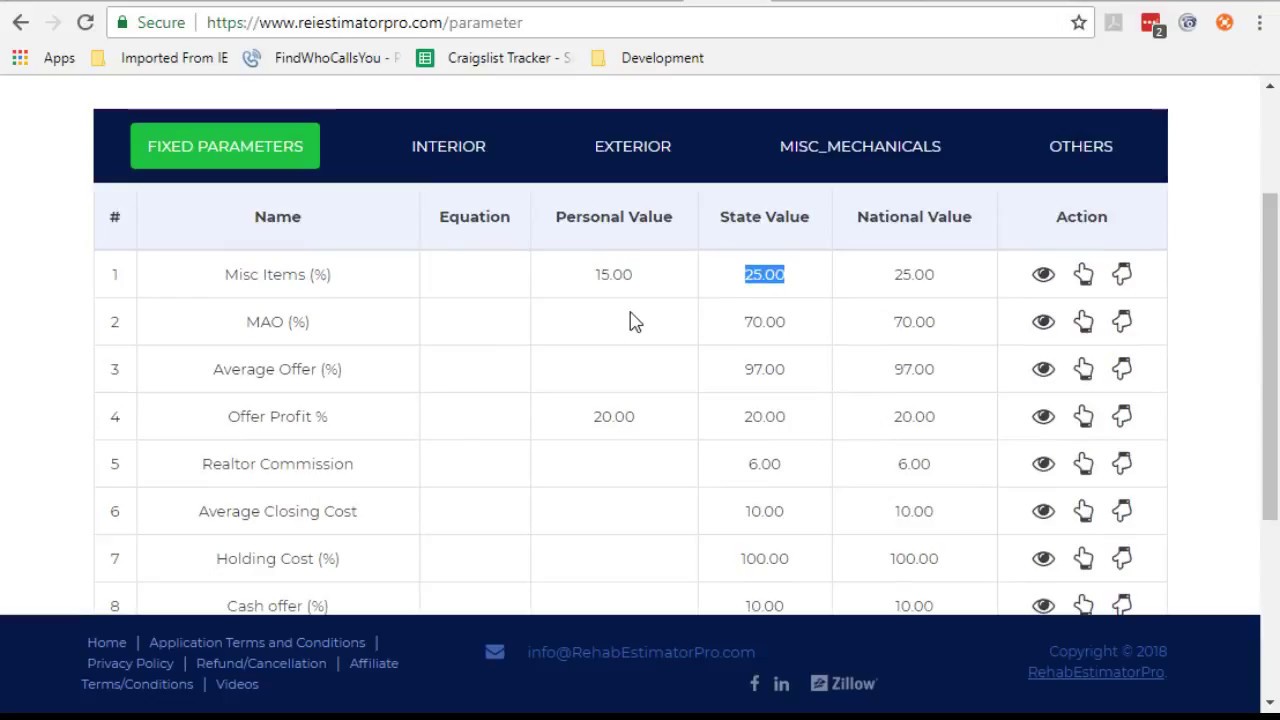Click the Home footer link

click(x=106, y=642)
